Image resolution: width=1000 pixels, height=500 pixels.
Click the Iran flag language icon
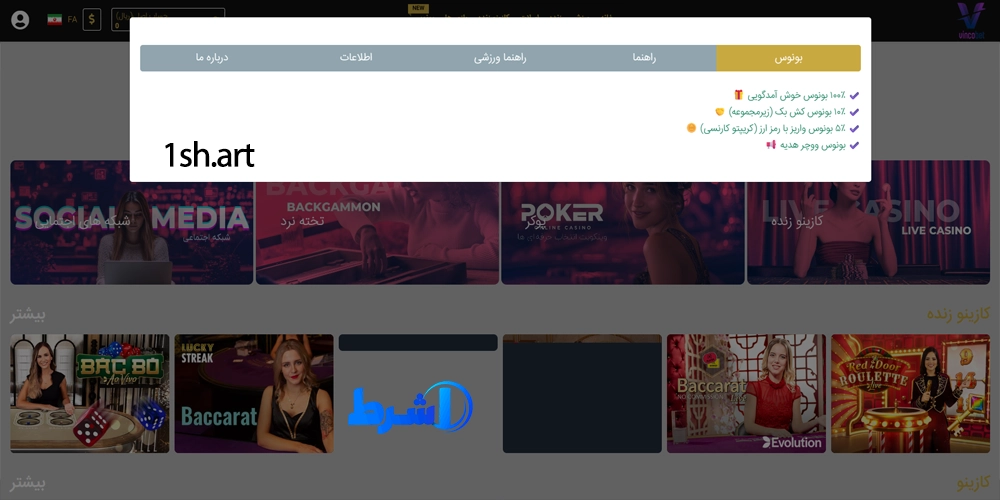point(54,20)
